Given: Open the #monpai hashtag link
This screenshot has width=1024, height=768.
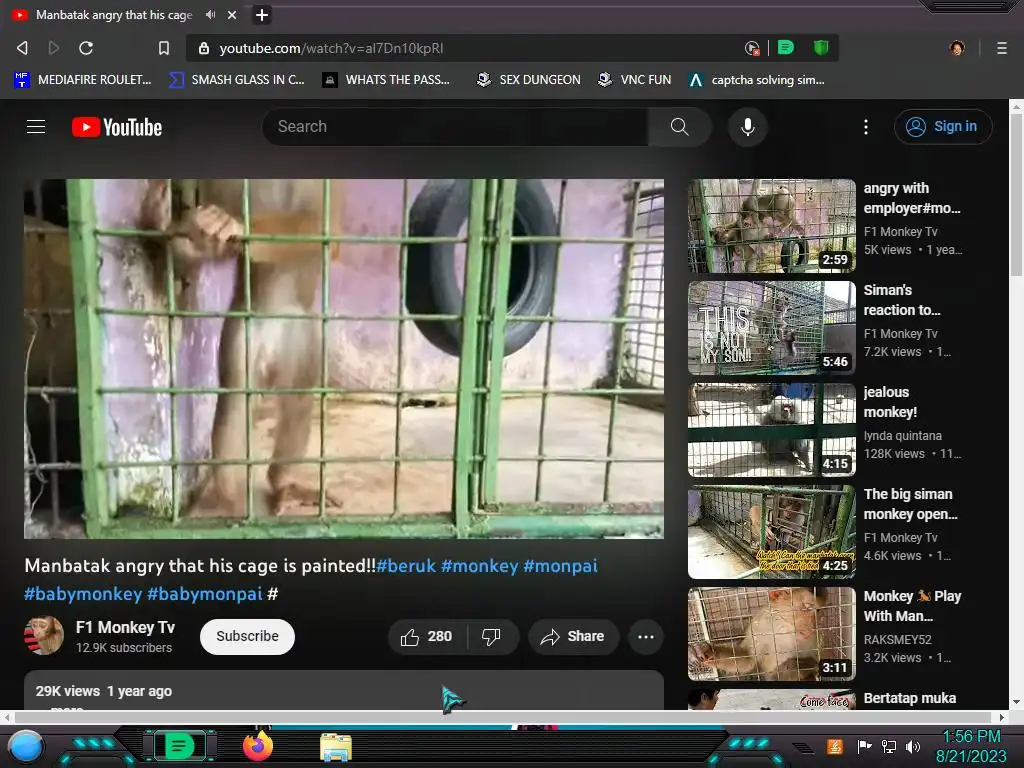Looking at the screenshot, I should click(x=560, y=566).
